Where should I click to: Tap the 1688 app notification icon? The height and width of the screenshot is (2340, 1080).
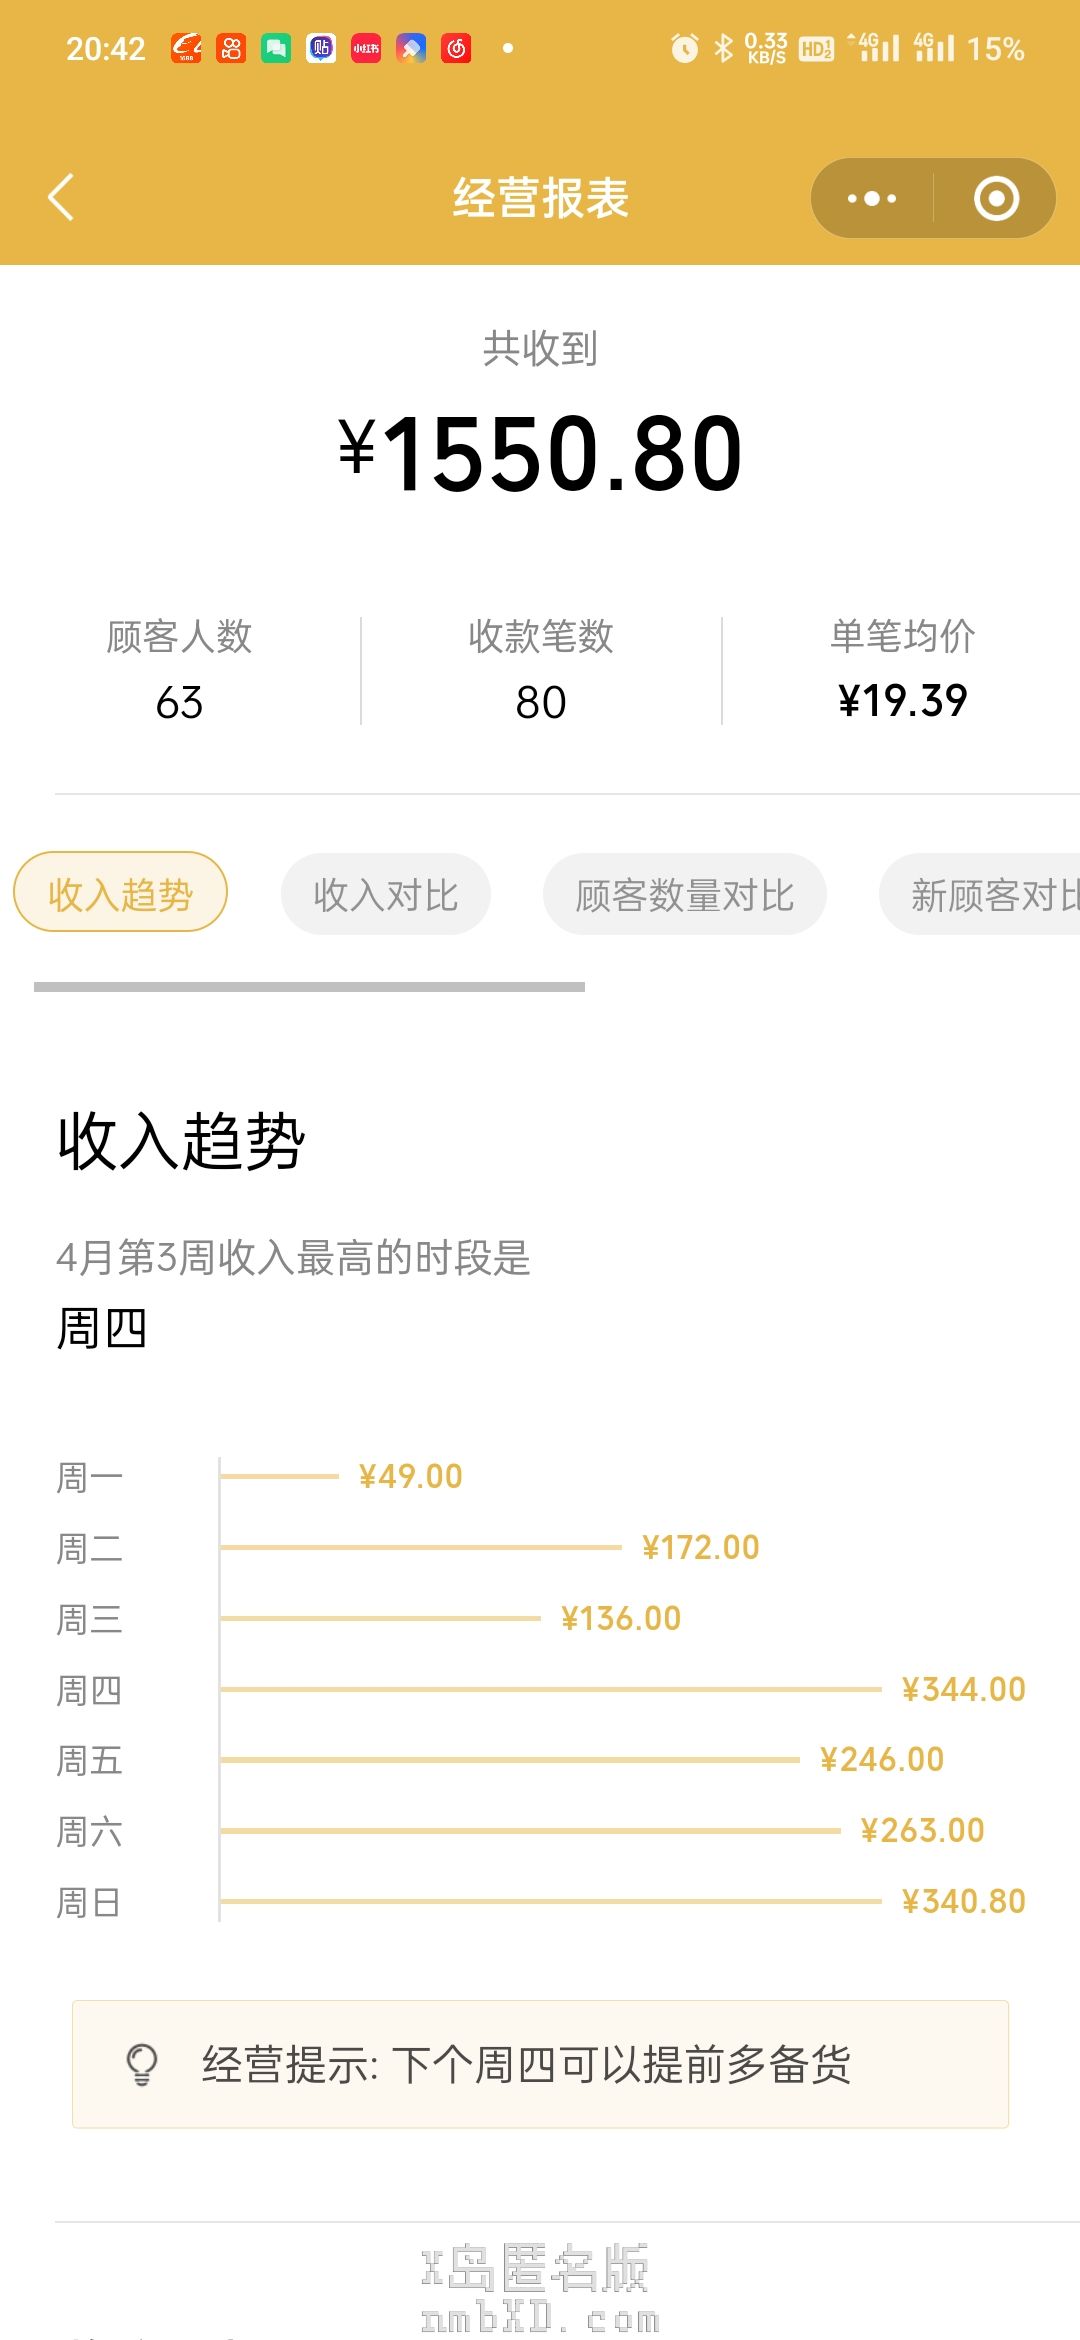[186, 48]
